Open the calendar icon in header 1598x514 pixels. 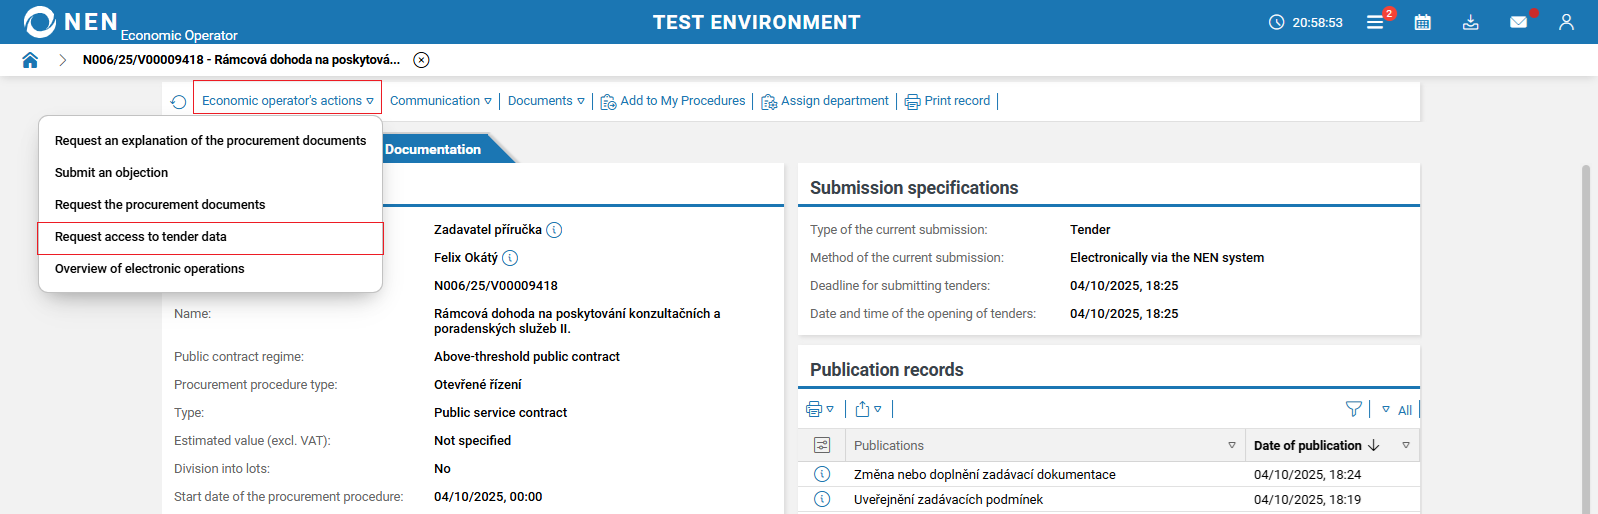(1422, 22)
